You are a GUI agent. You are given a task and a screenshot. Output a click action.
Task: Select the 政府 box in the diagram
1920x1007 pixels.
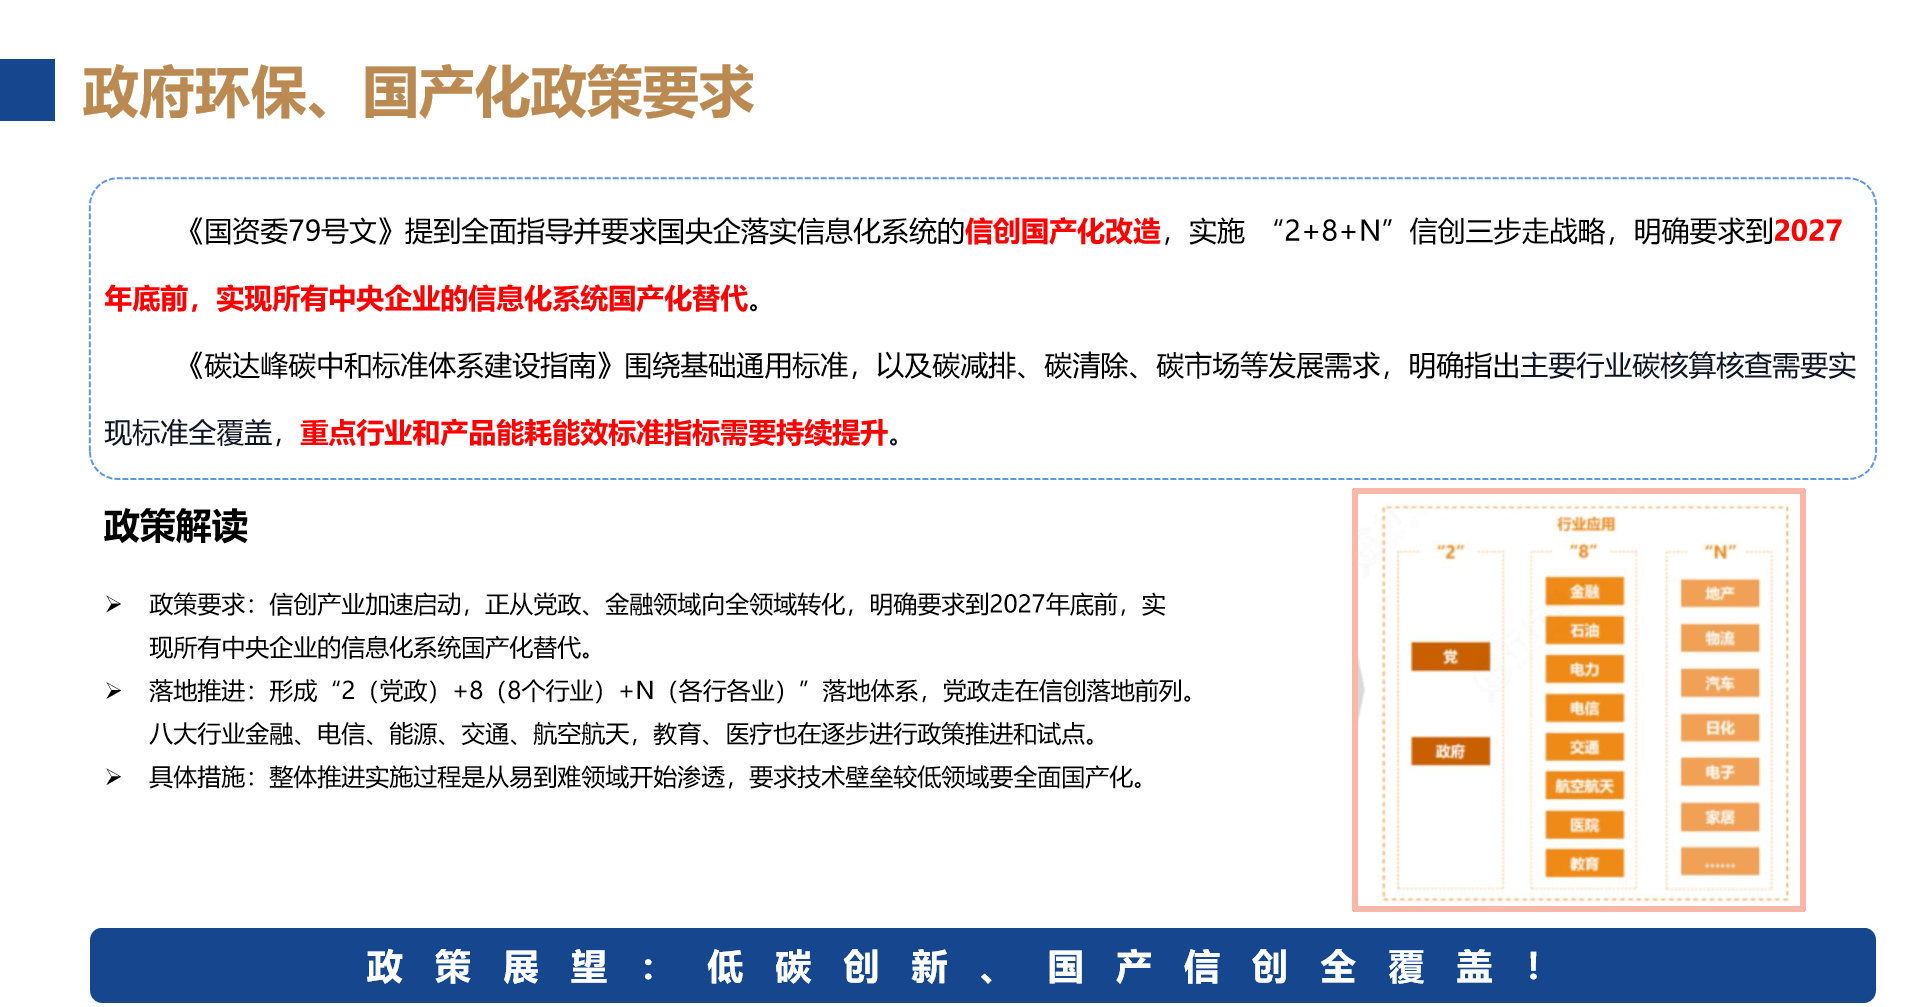(1450, 751)
